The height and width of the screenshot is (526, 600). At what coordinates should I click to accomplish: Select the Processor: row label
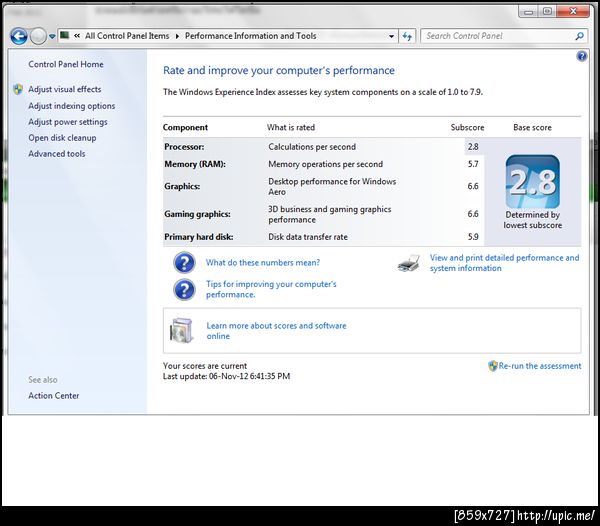pos(184,147)
